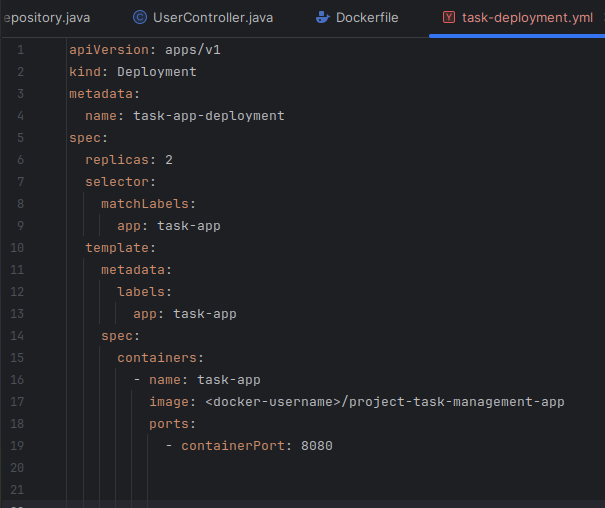Click the Deployment value on the kind line

click(x=157, y=72)
